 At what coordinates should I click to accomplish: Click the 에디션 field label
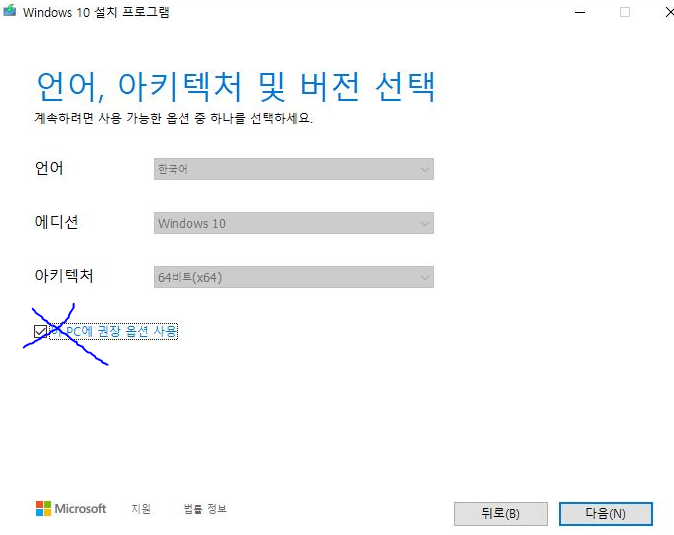(x=56, y=222)
